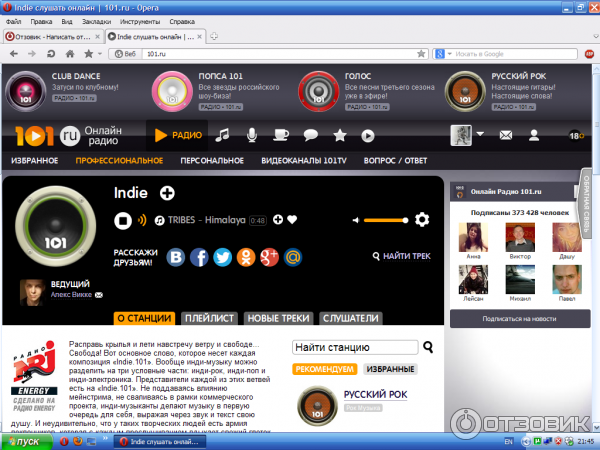Click НАЙТИ ТРЕК search link
This screenshot has height=450, width=600.
click(401, 256)
